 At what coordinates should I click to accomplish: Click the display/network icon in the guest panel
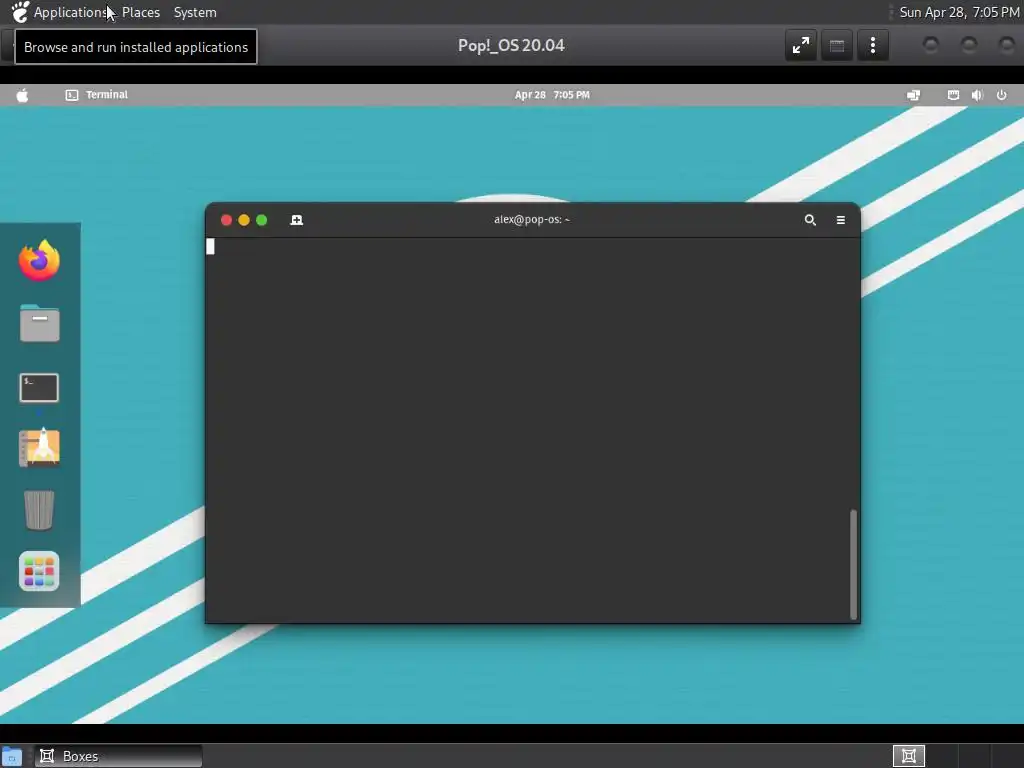tap(914, 95)
